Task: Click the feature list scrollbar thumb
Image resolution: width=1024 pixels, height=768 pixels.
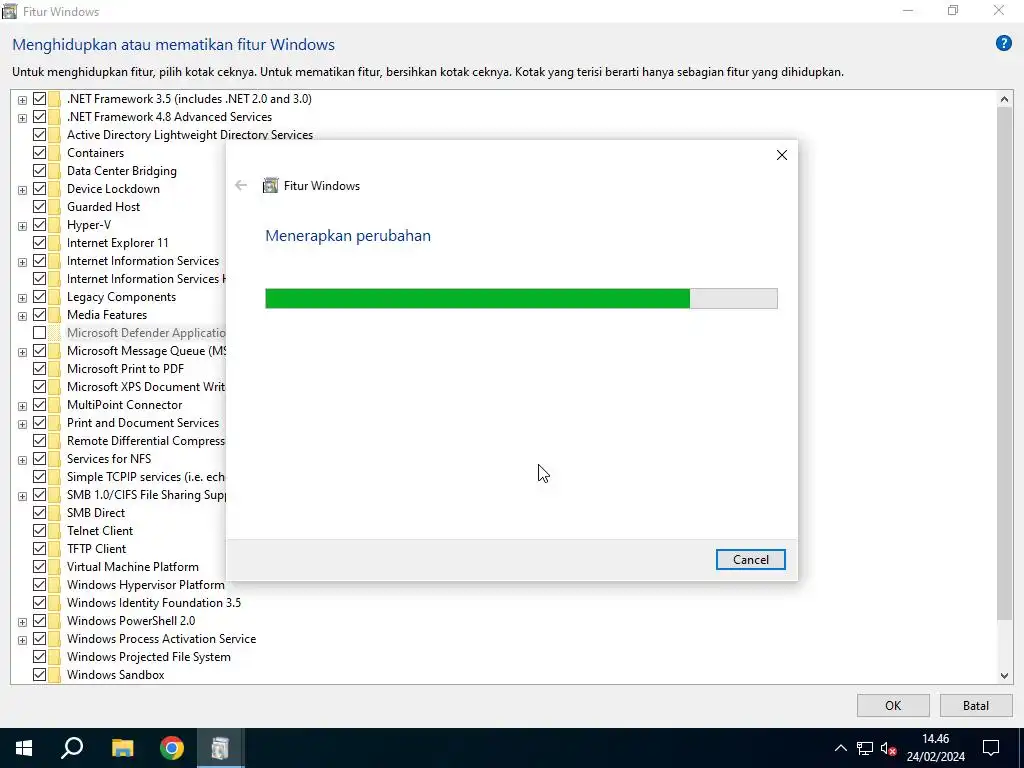Action: pyautogui.click(x=1004, y=364)
